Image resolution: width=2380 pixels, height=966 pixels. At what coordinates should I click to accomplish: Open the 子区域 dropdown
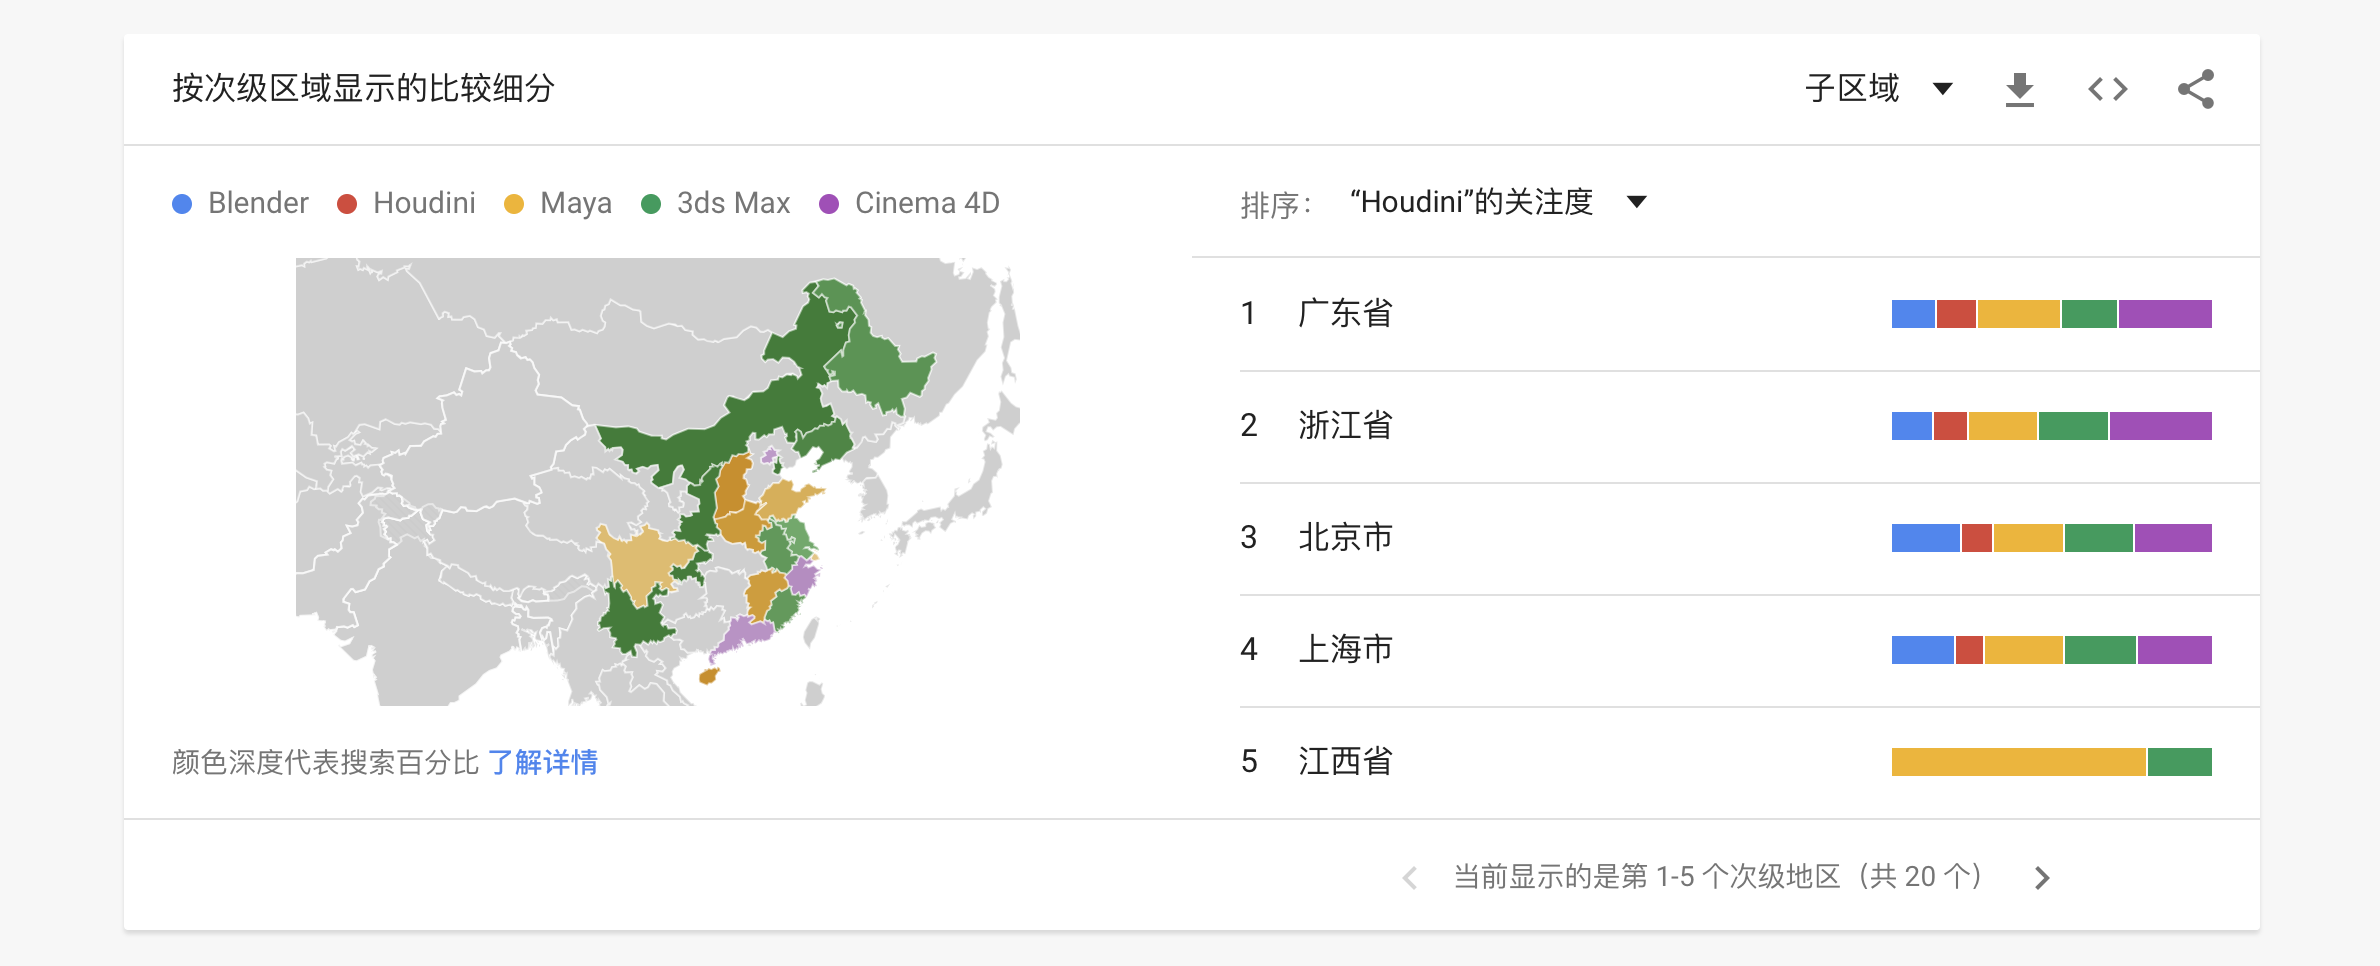[1878, 88]
